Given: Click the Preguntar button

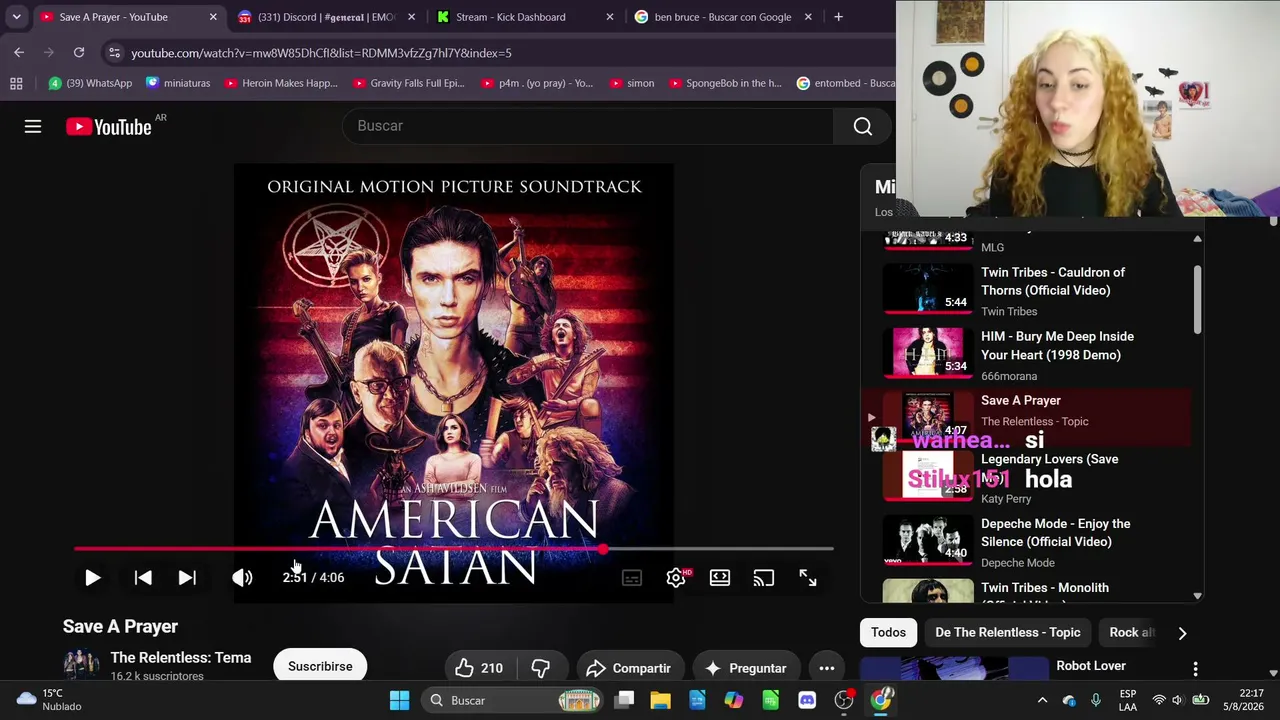Looking at the screenshot, I should (x=746, y=668).
